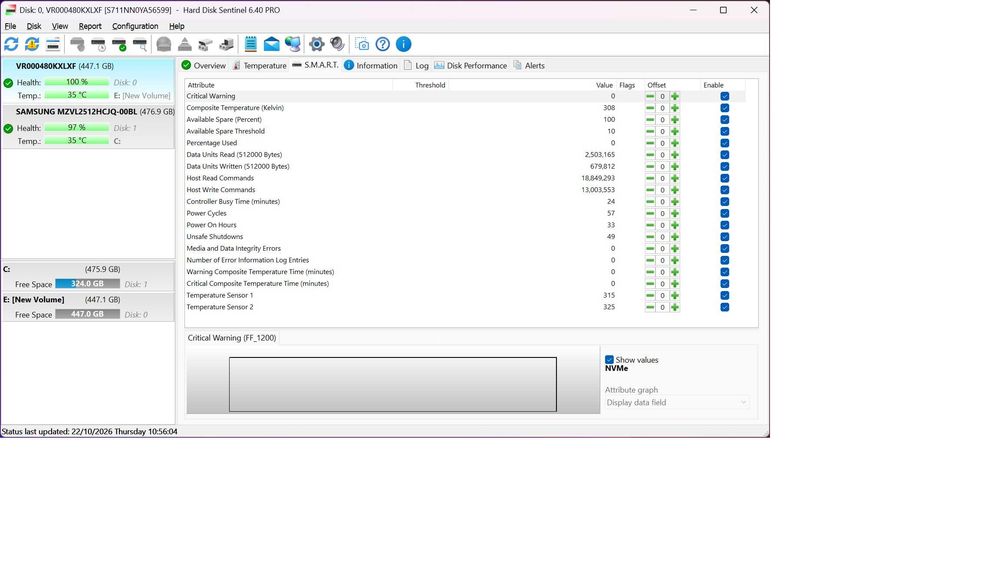The image size is (1000, 563).
Task: Select the Unsafe Shutdowns attribute row
Action: tap(466, 237)
